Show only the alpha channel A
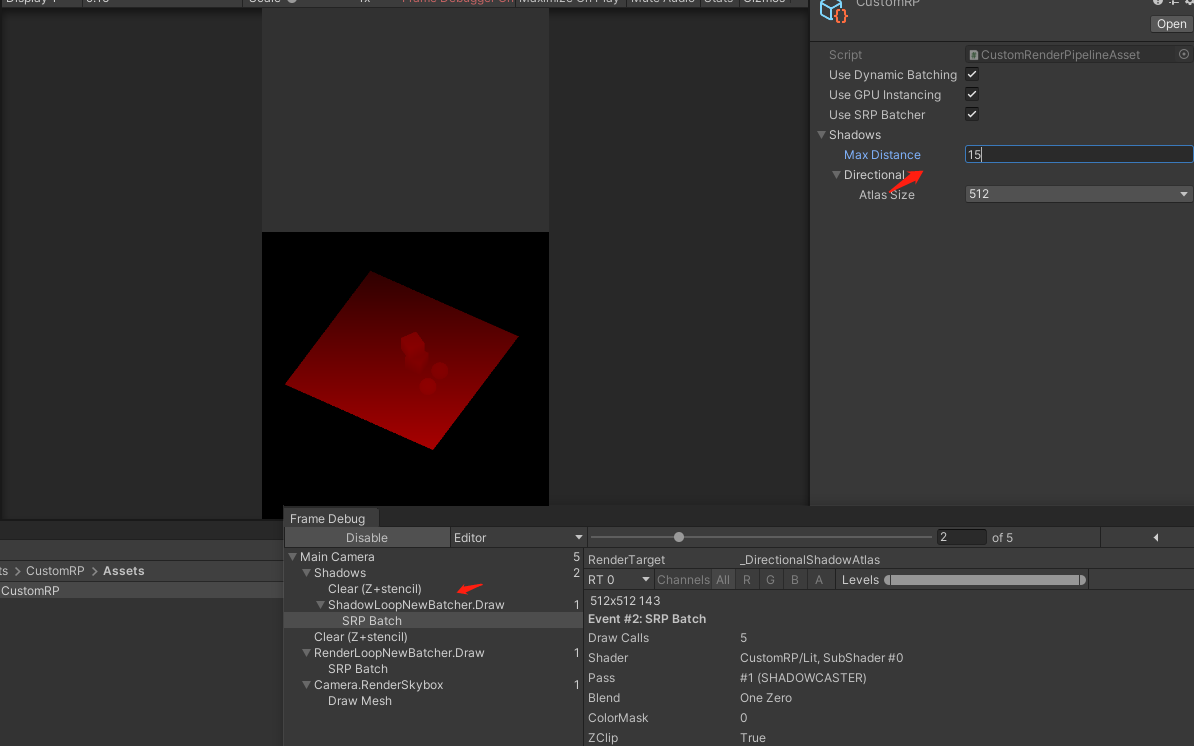 tap(819, 580)
